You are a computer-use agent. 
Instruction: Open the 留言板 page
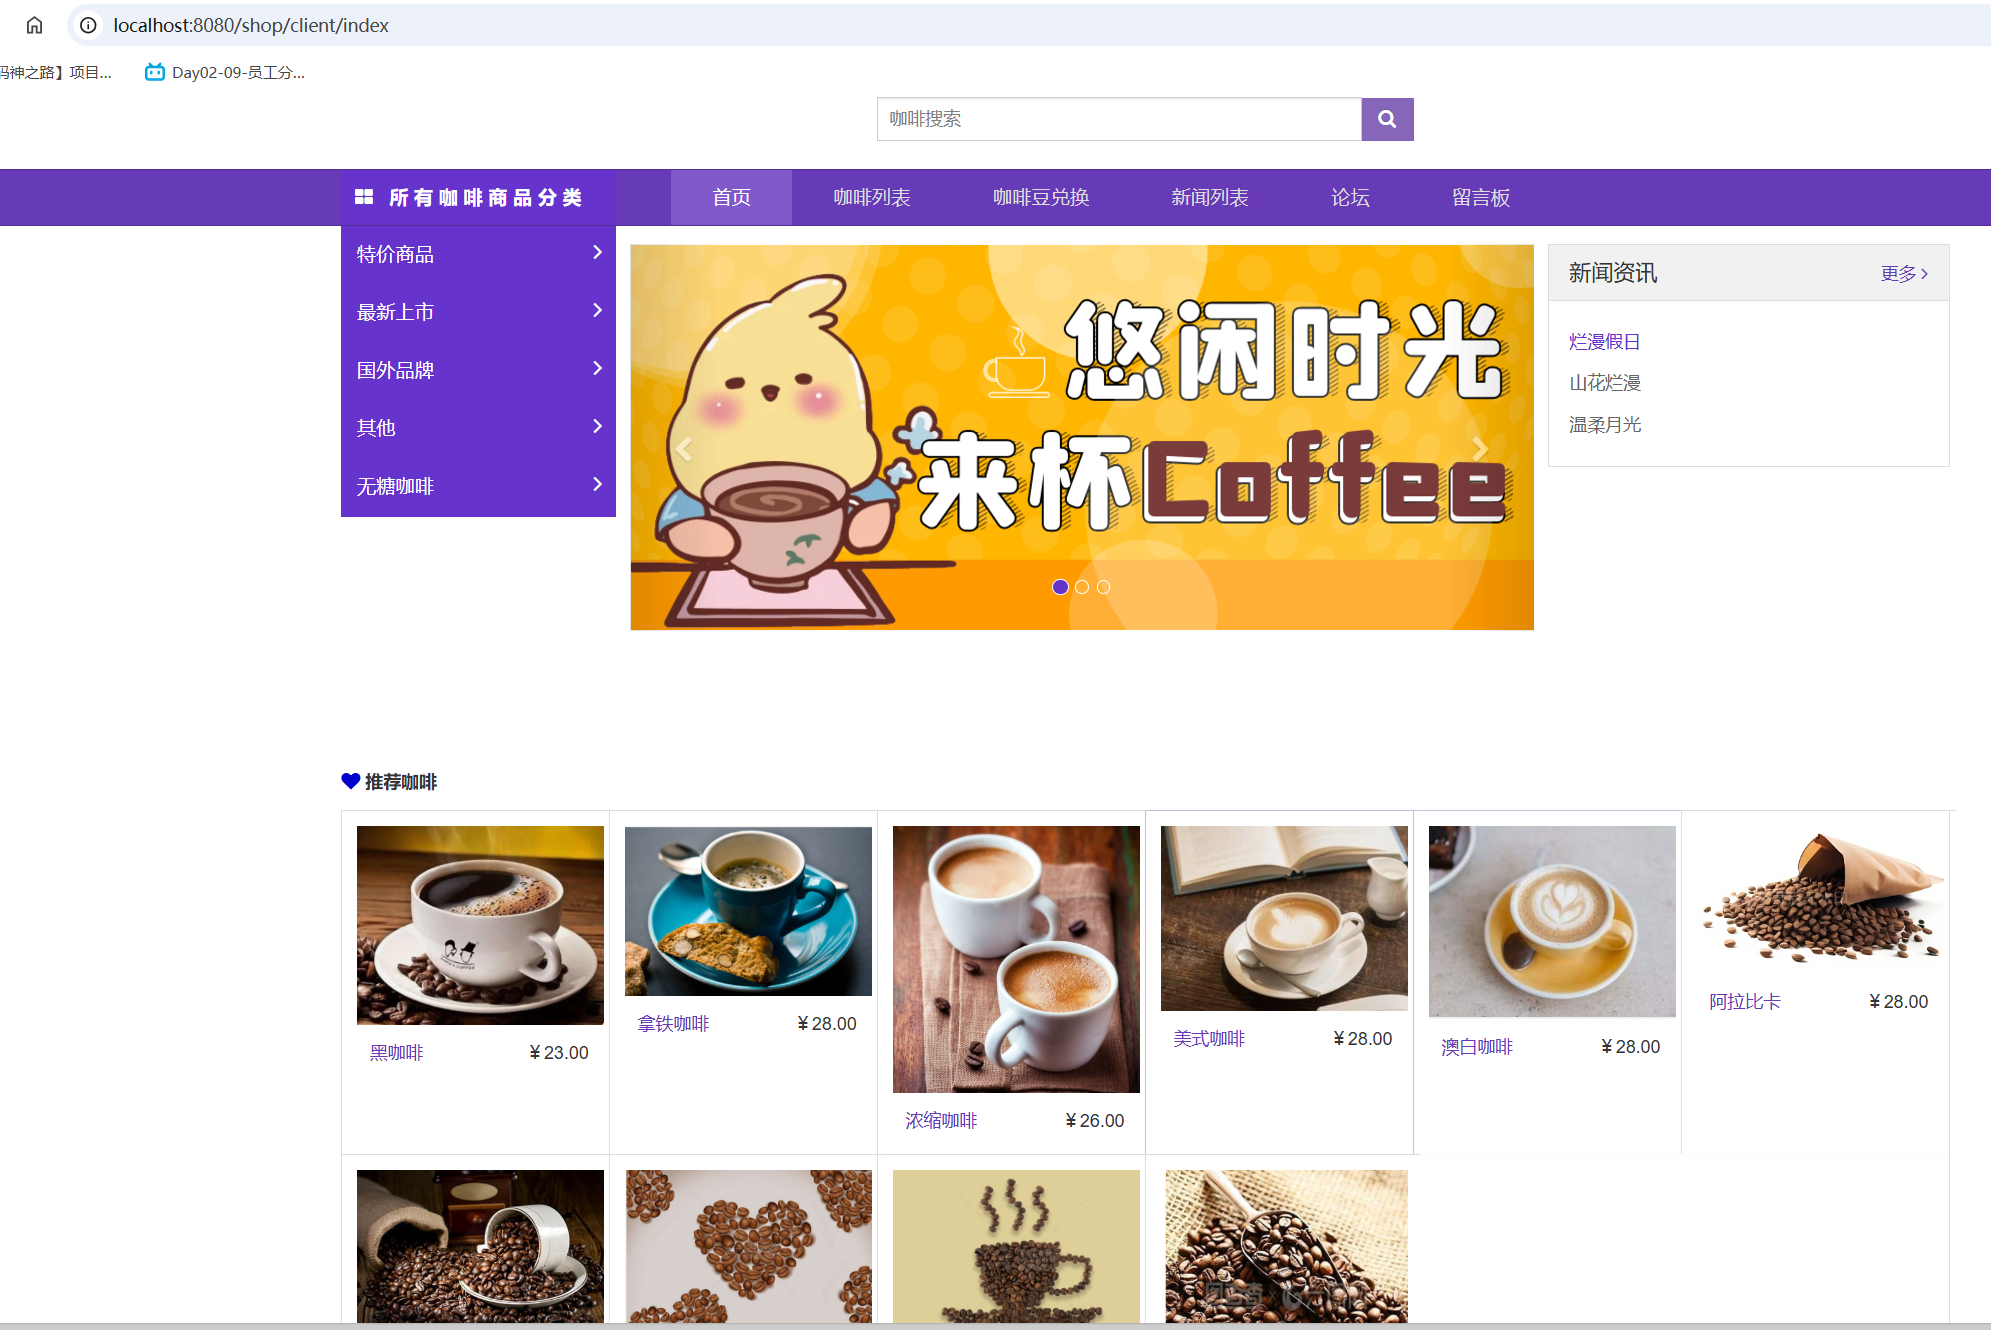pos(1480,197)
